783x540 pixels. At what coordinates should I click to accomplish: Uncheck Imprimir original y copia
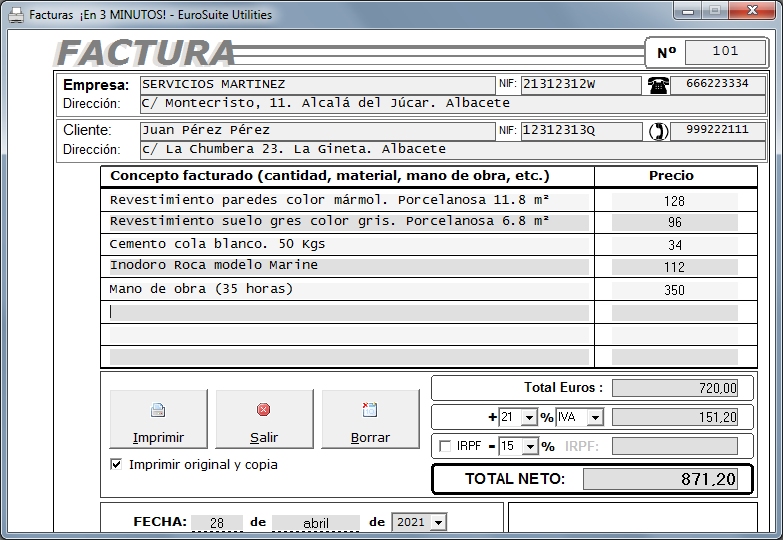click(116, 465)
